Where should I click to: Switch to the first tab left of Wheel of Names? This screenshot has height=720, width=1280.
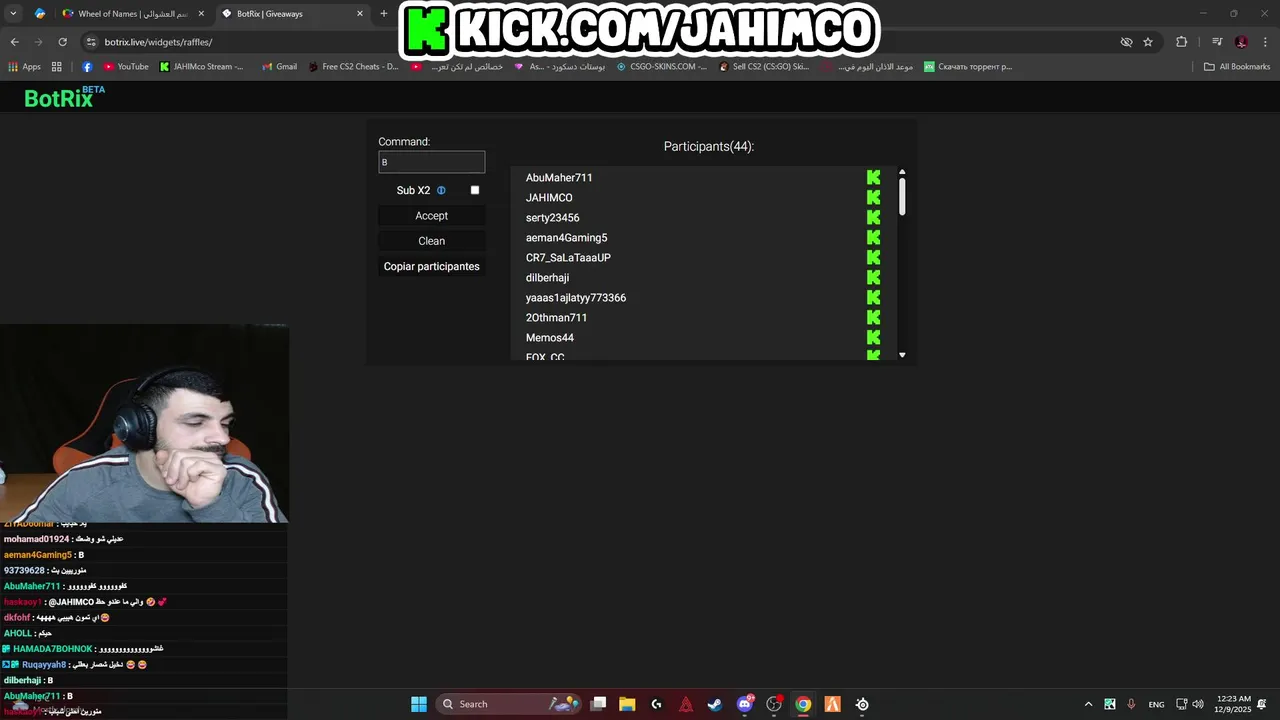click(x=40, y=14)
